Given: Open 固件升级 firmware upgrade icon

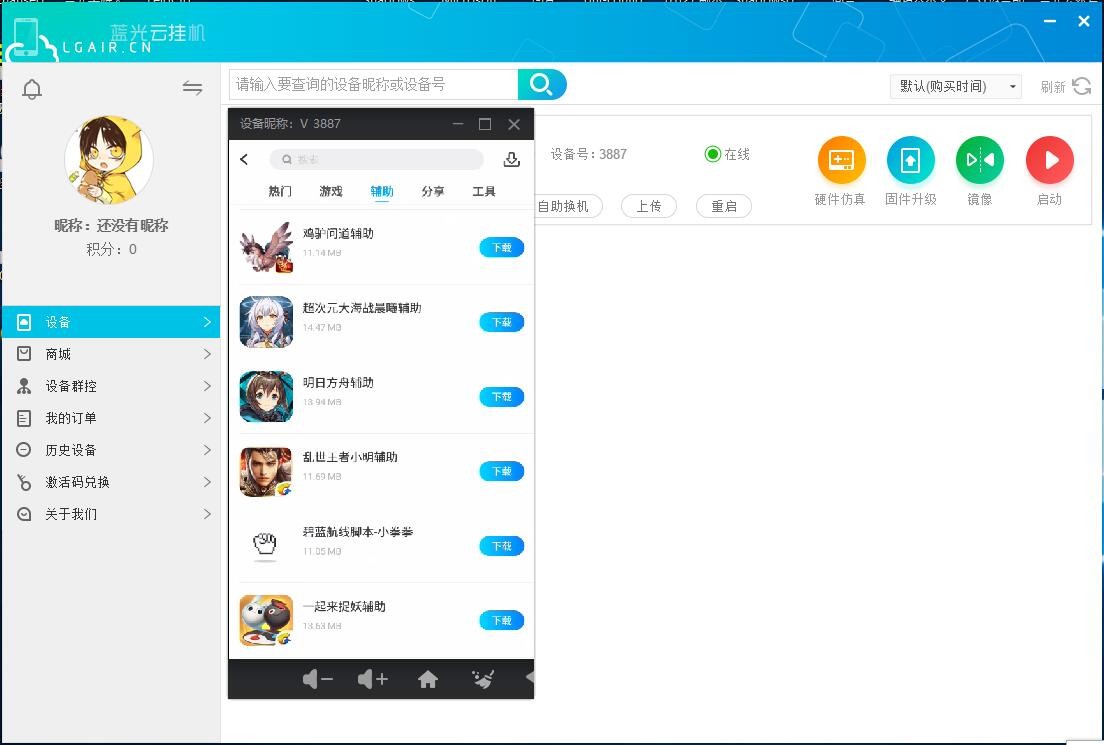Looking at the screenshot, I should pos(910,160).
